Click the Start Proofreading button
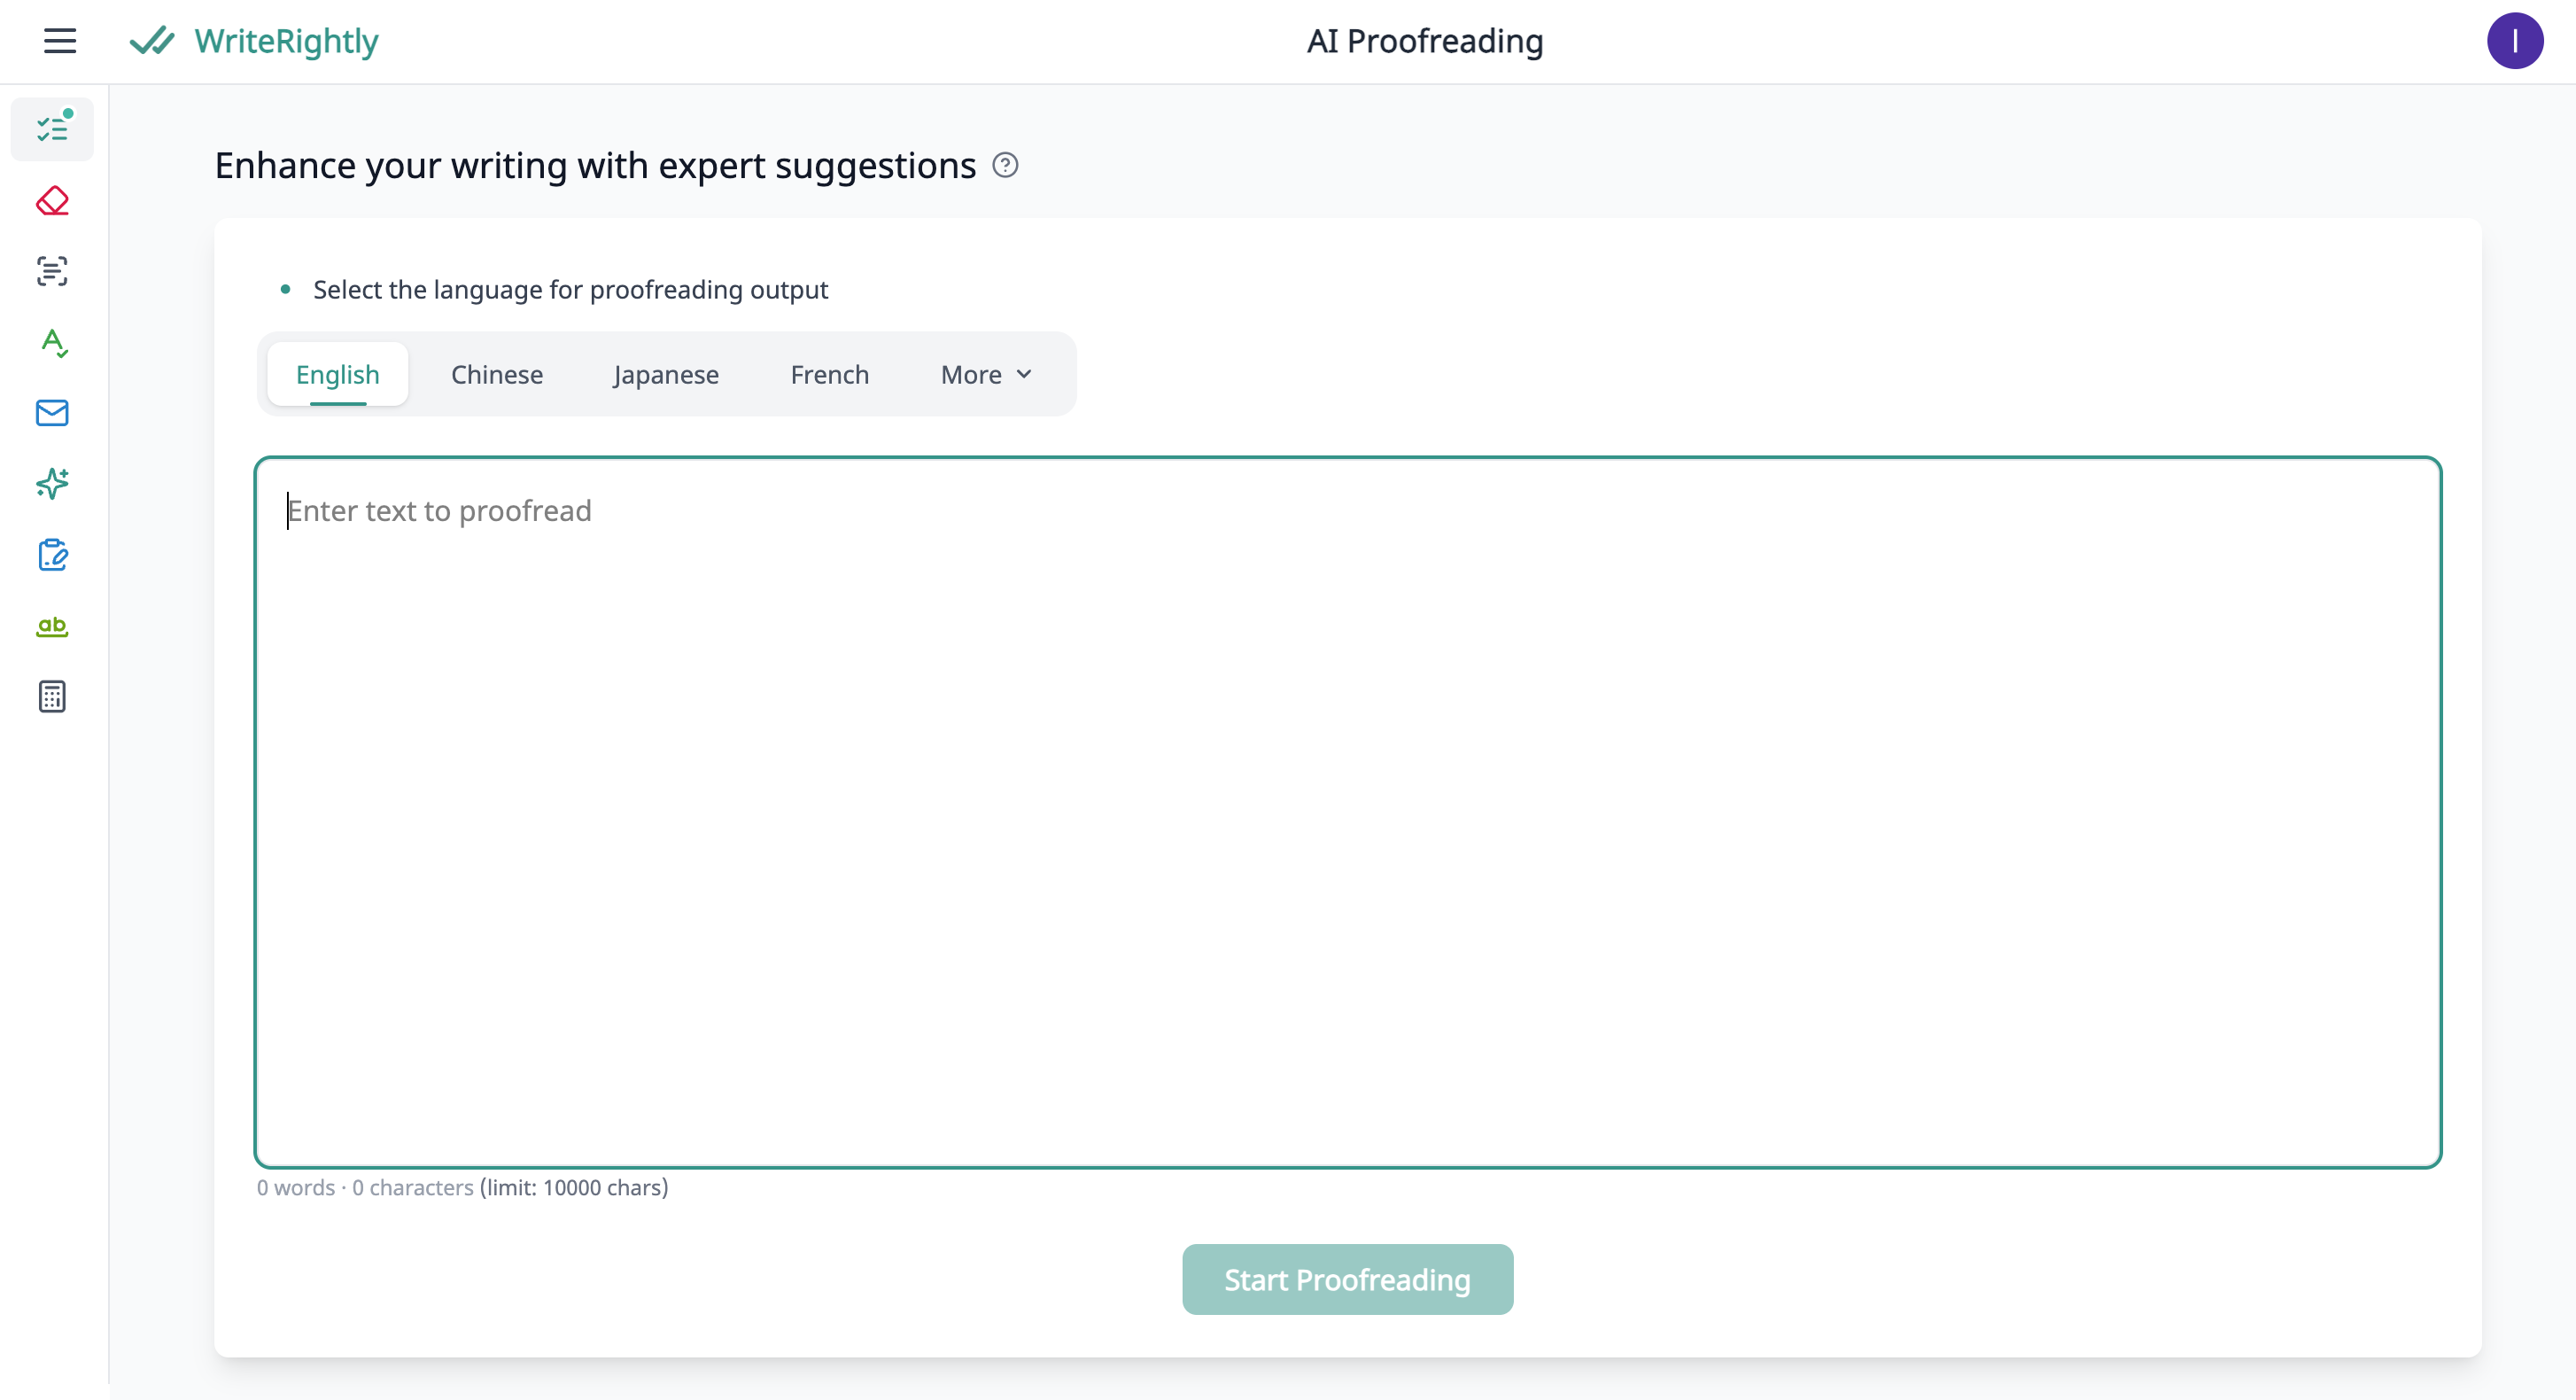 [x=1347, y=1280]
